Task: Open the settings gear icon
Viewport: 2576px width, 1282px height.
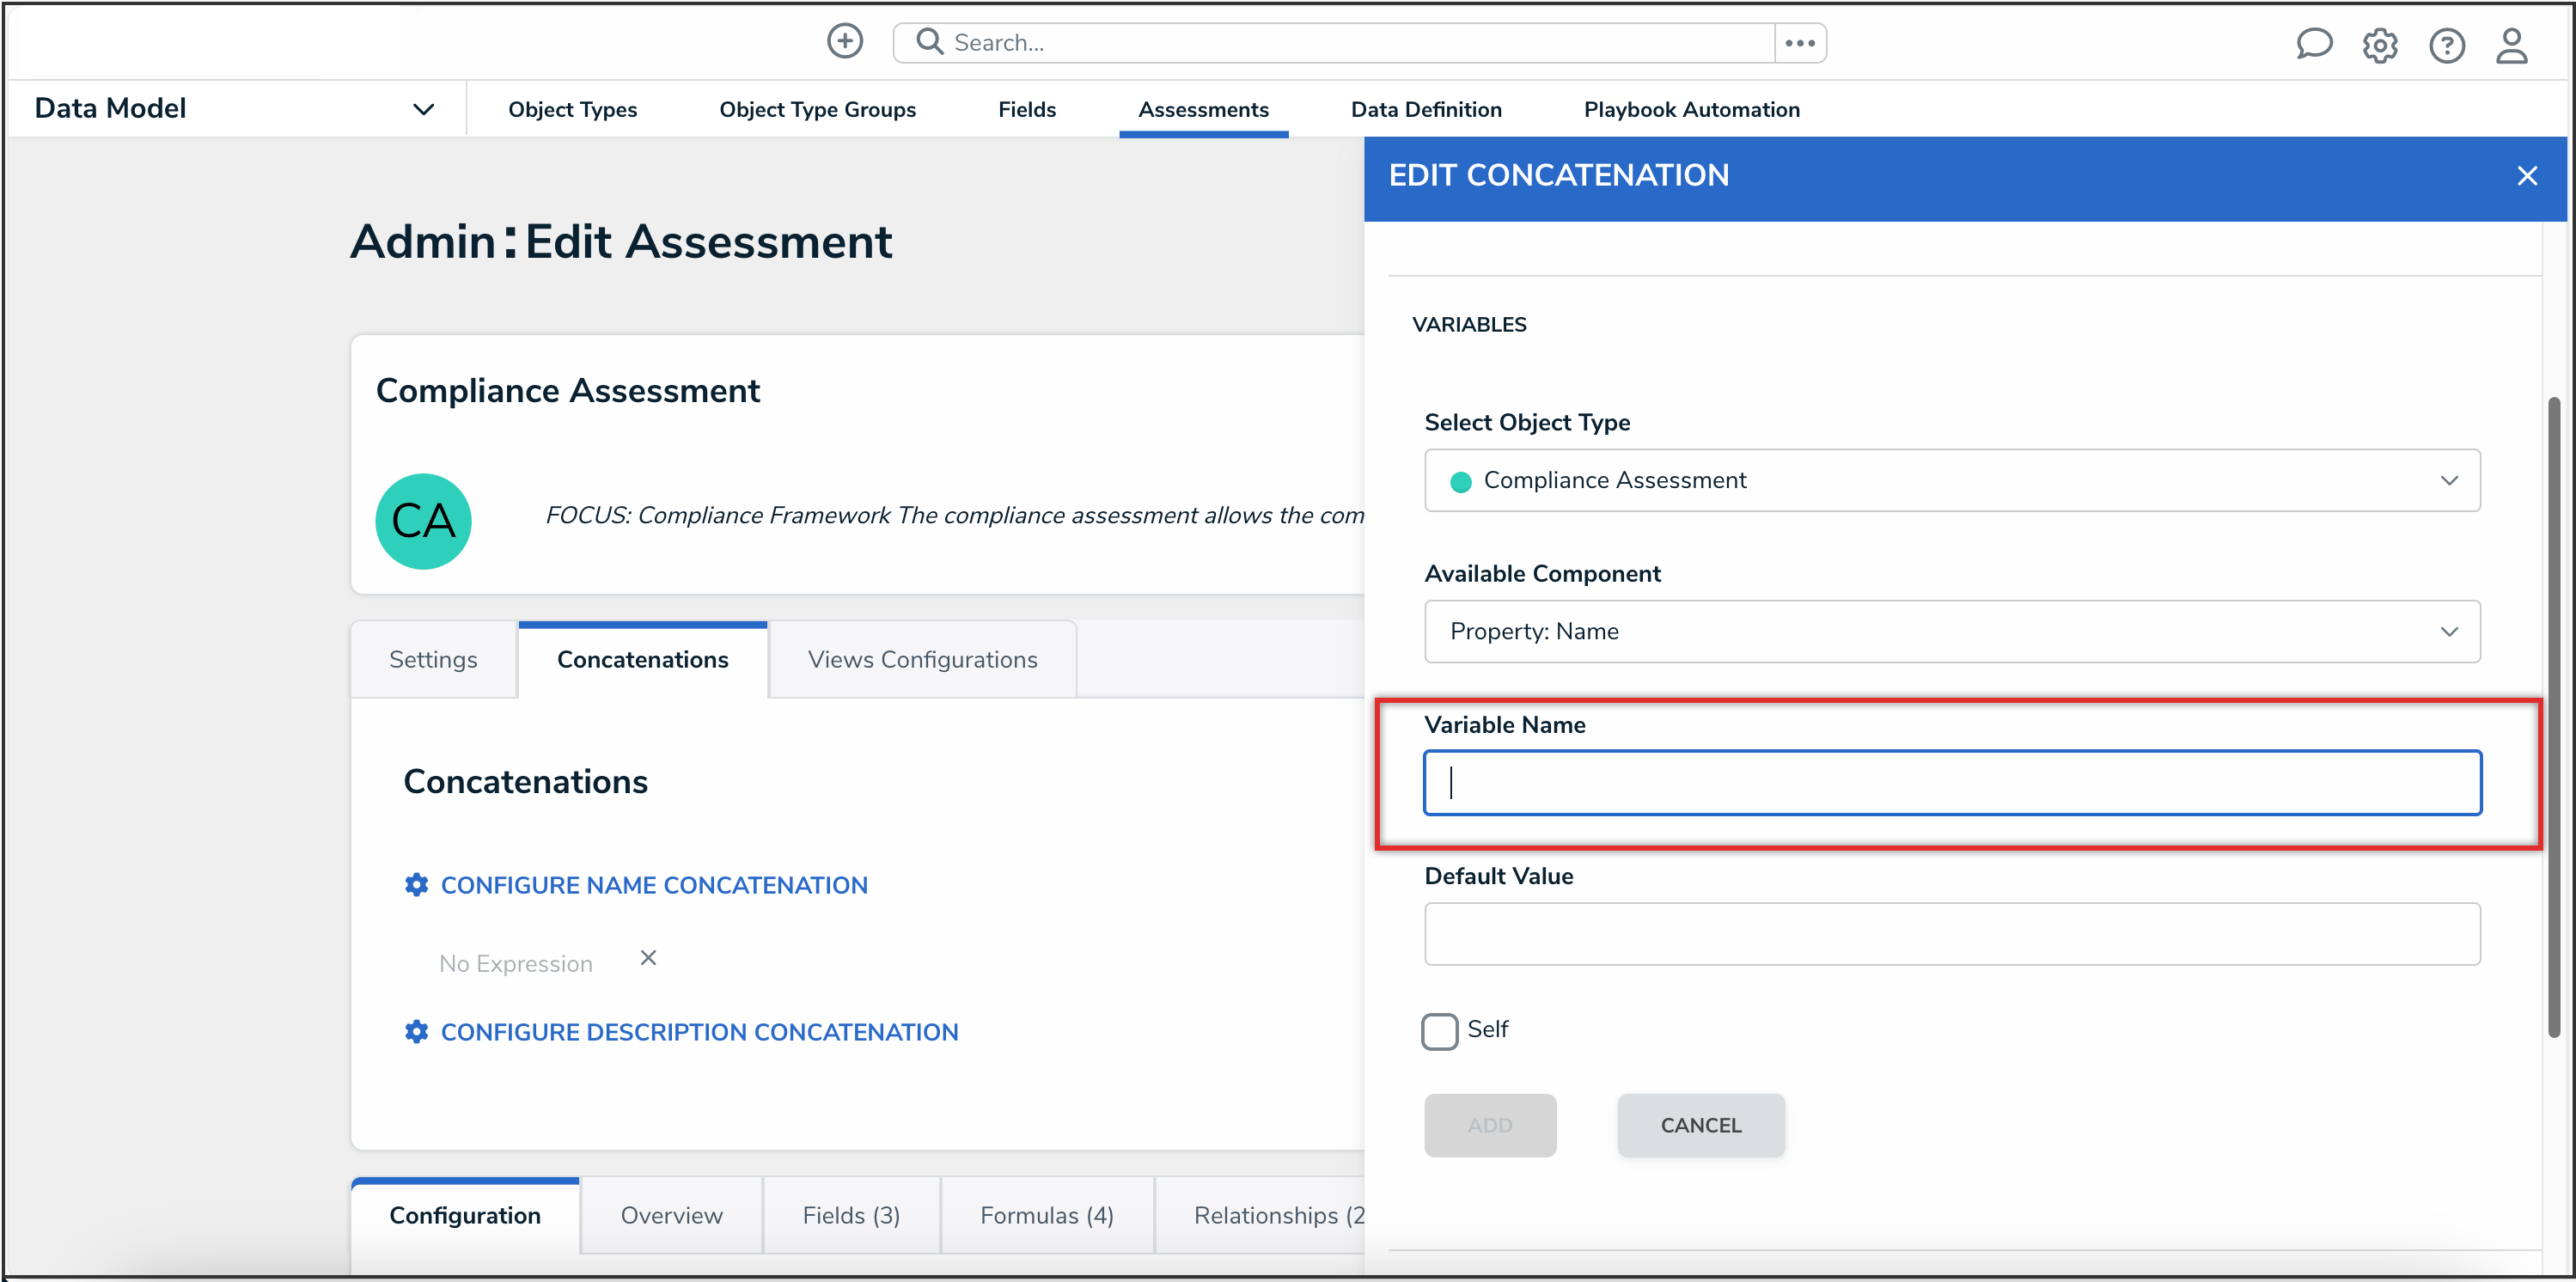Action: (2380, 46)
